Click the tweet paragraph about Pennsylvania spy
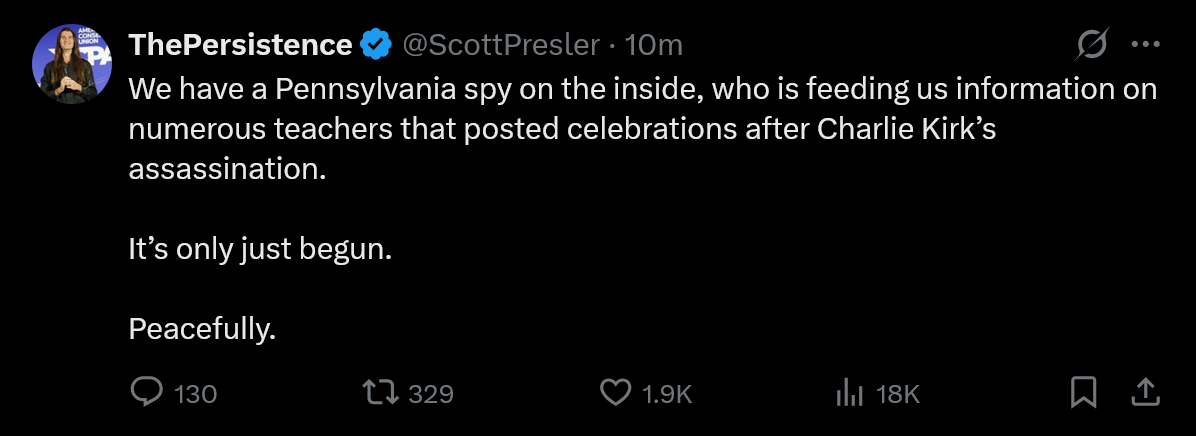This screenshot has height=436, width=1196. 640,129
